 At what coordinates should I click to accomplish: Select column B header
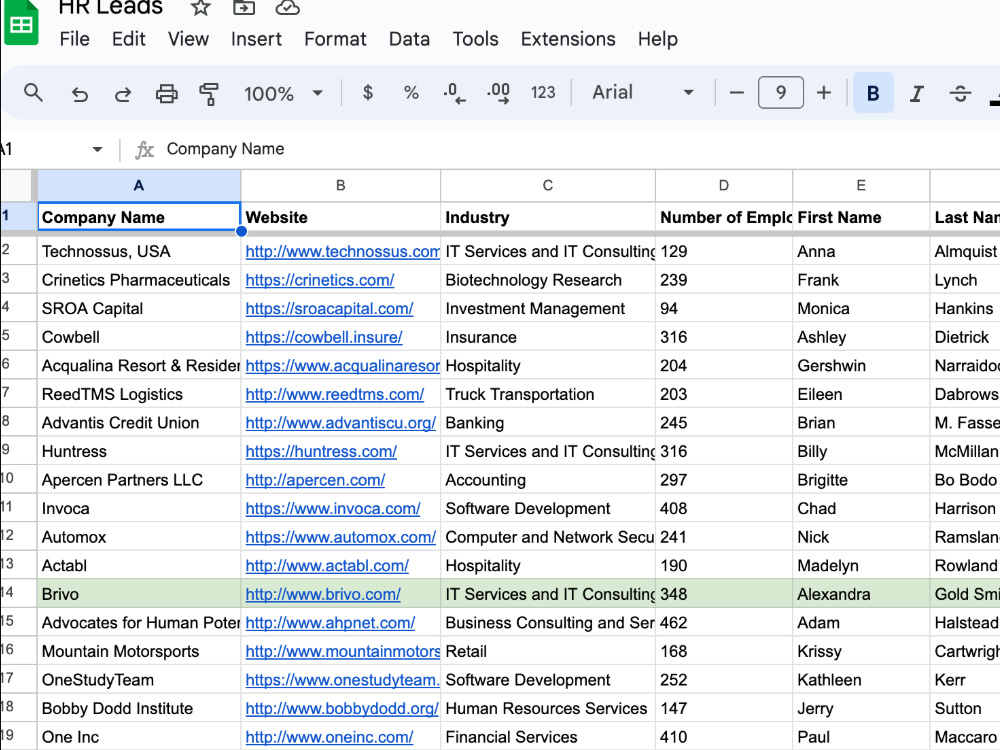pos(341,186)
